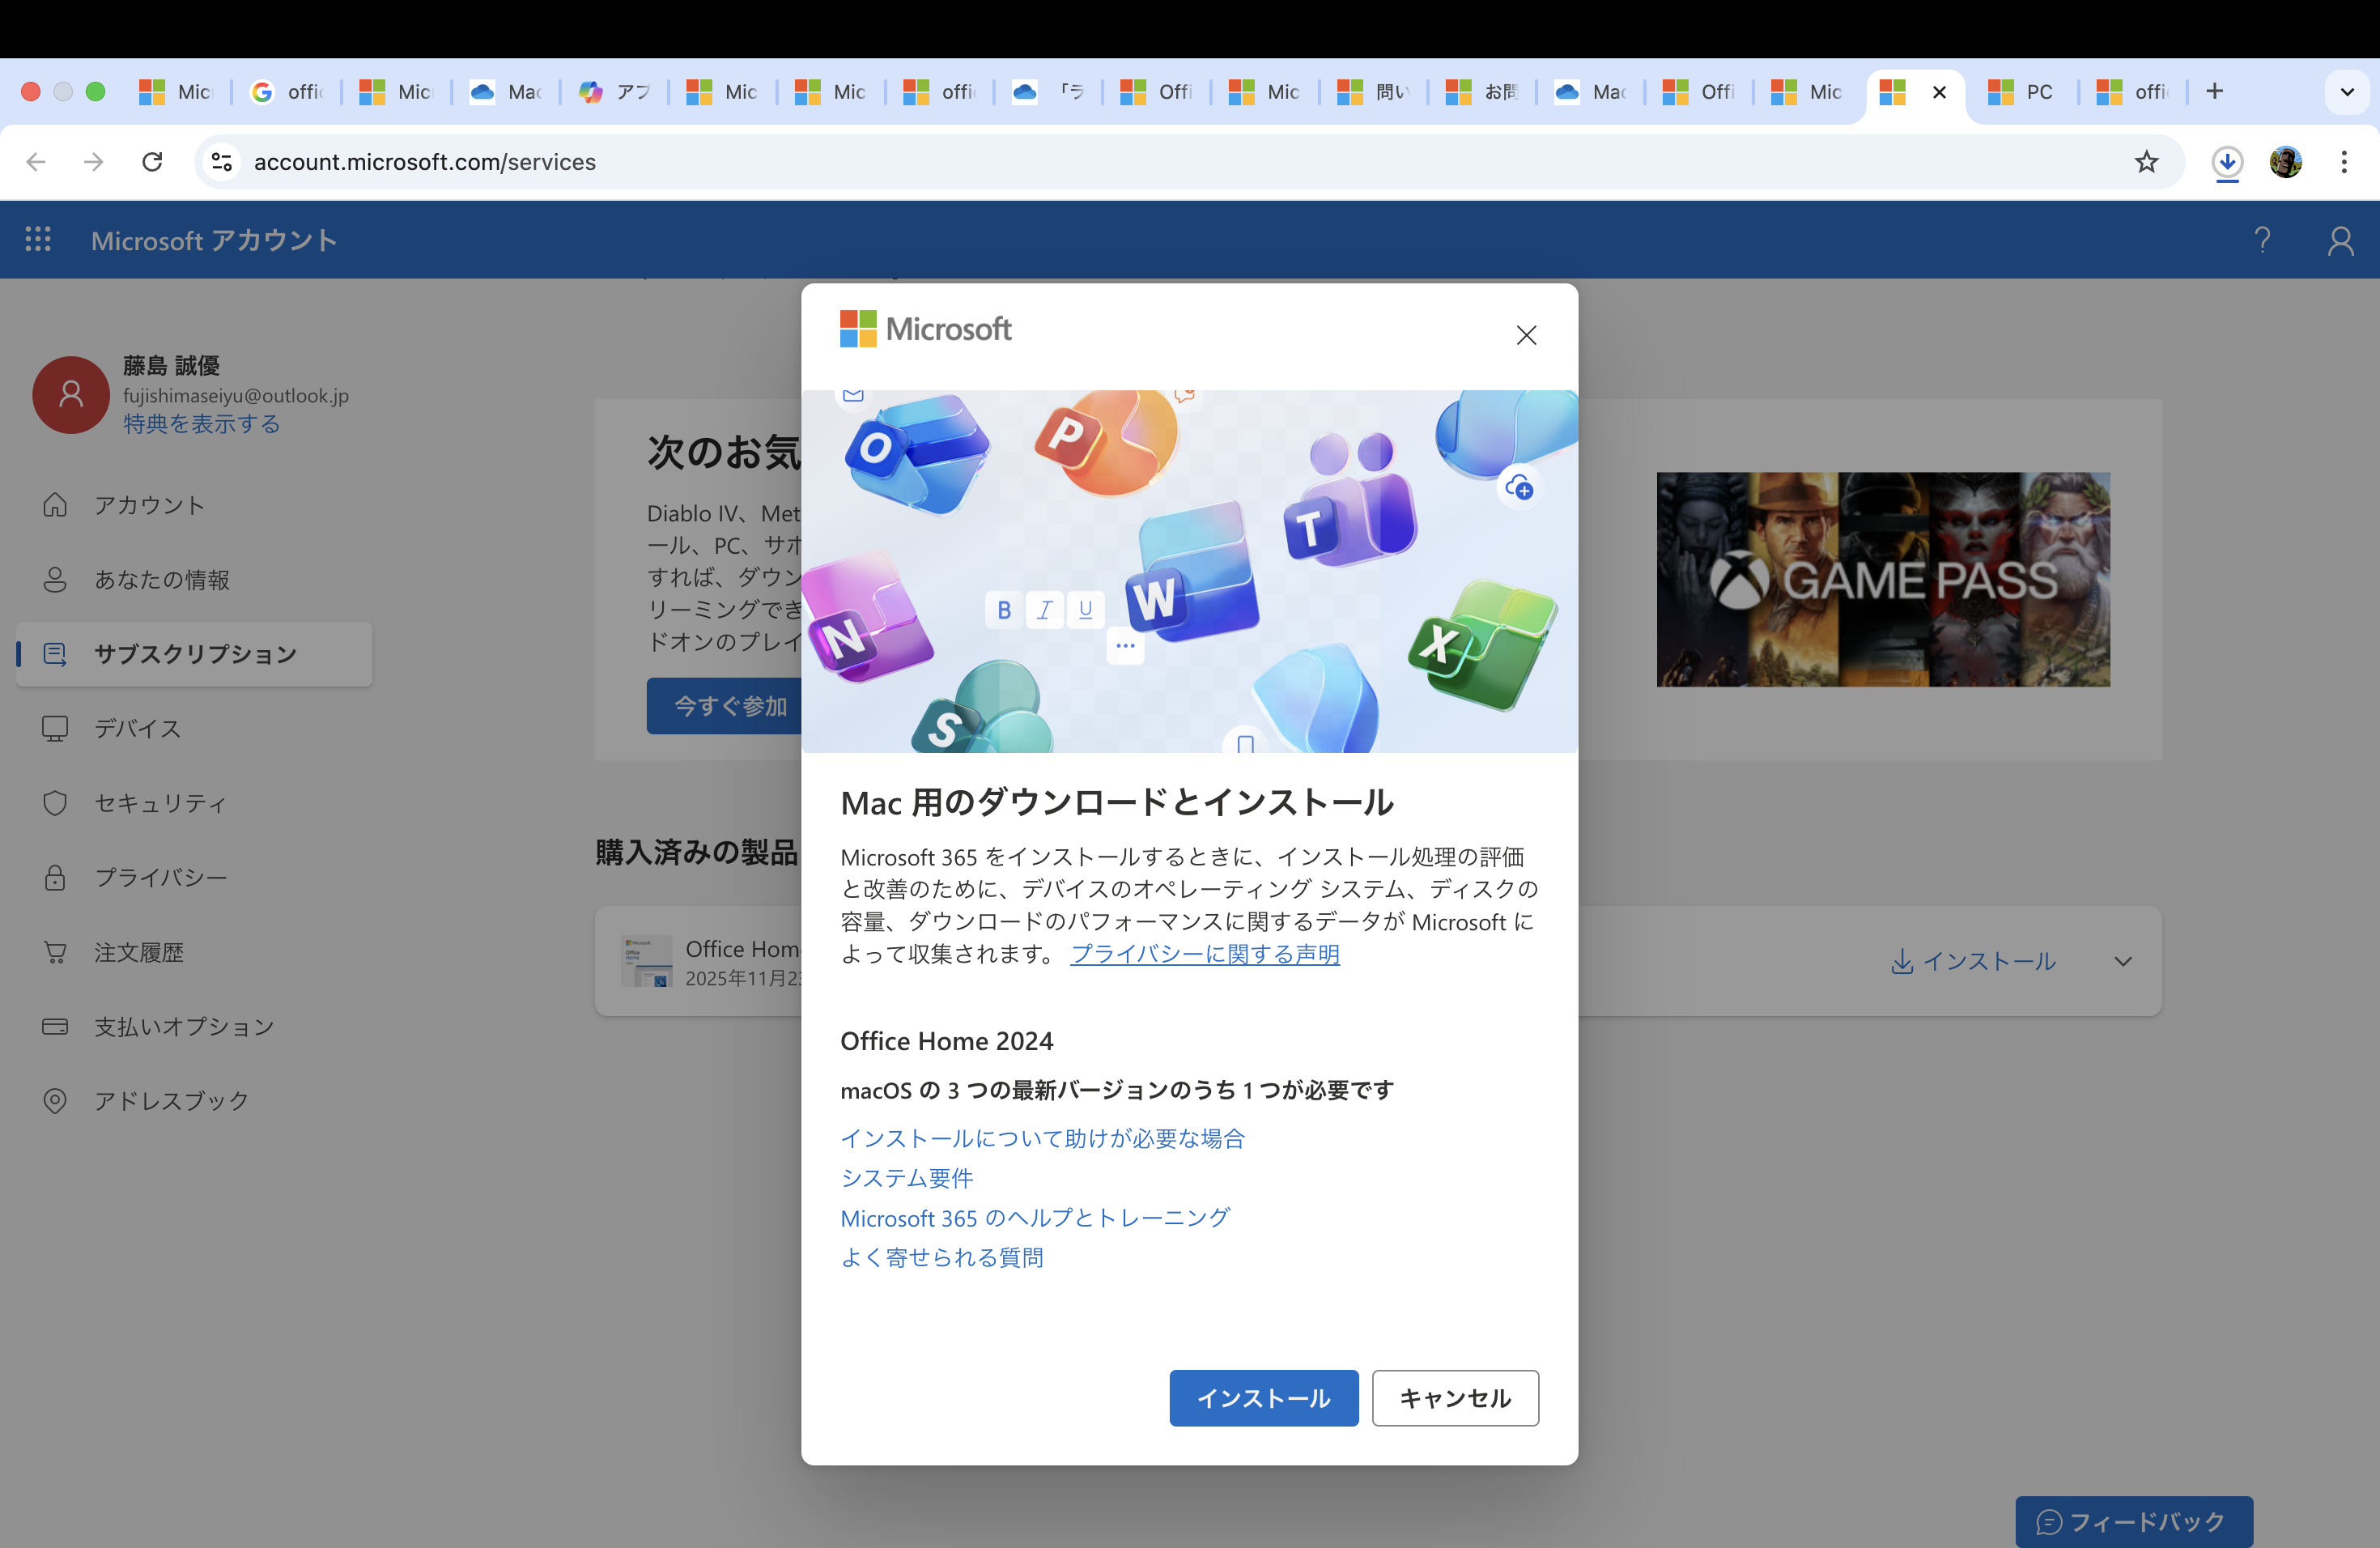Click the help question mark icon
This screenshot has height=1548, width=2380.
pyautogui.click(x=2262, y=240)
